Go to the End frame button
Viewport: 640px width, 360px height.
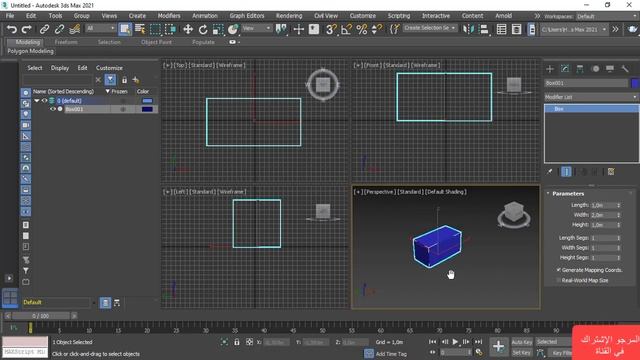coord(478,342)
